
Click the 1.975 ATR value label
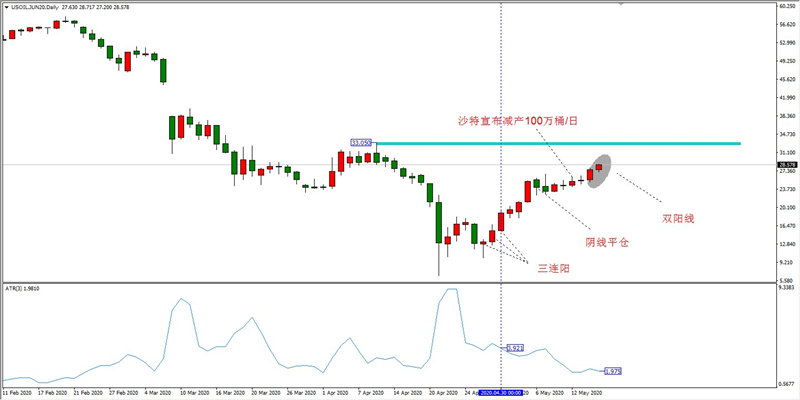(x=613, y=371)
